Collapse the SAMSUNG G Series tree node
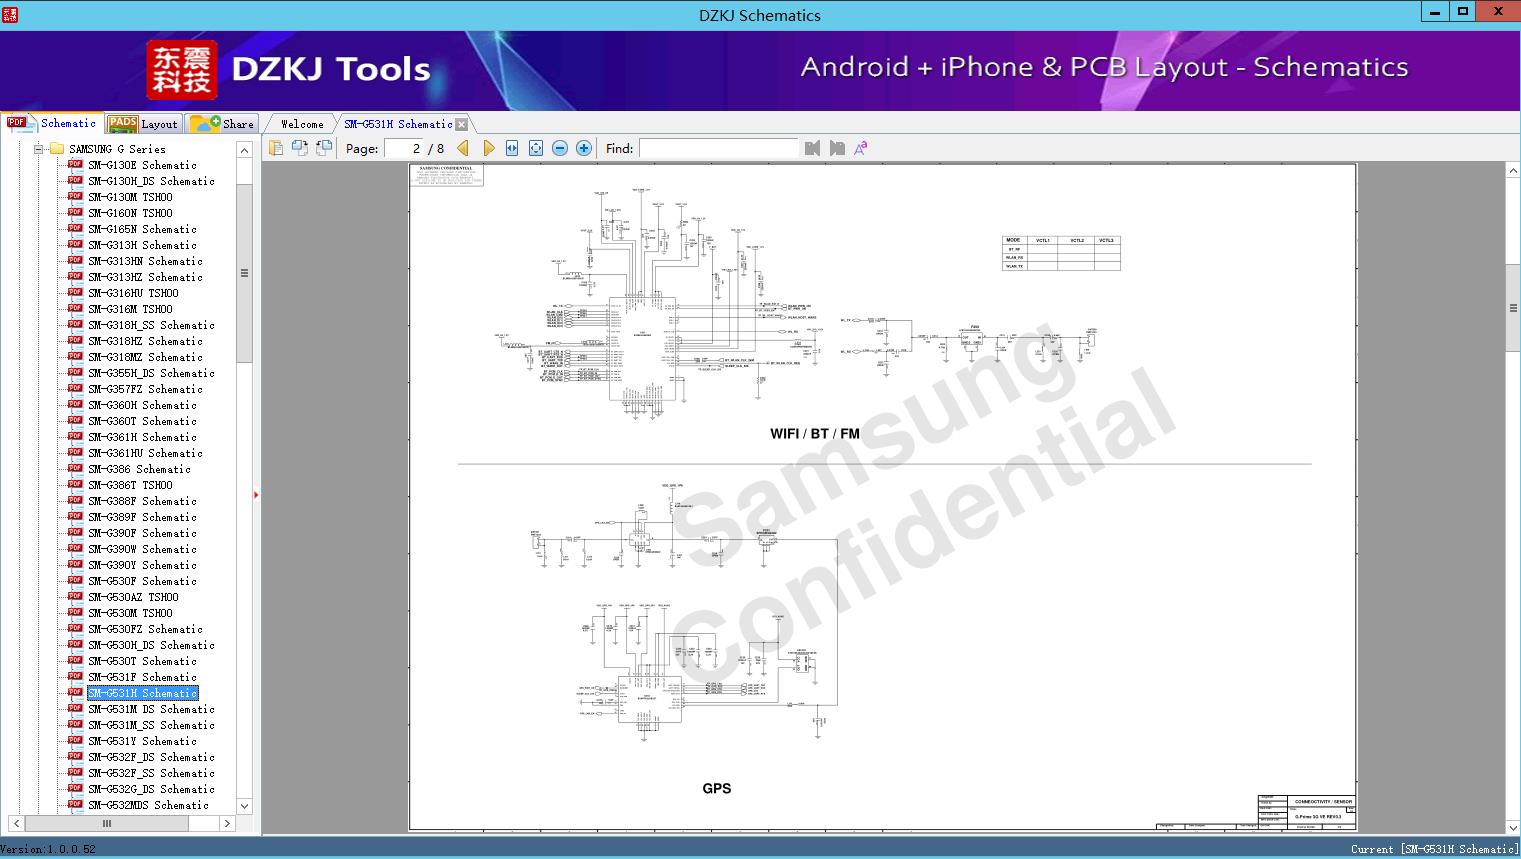Viewport: 1521px width, 859px height. 38,149
